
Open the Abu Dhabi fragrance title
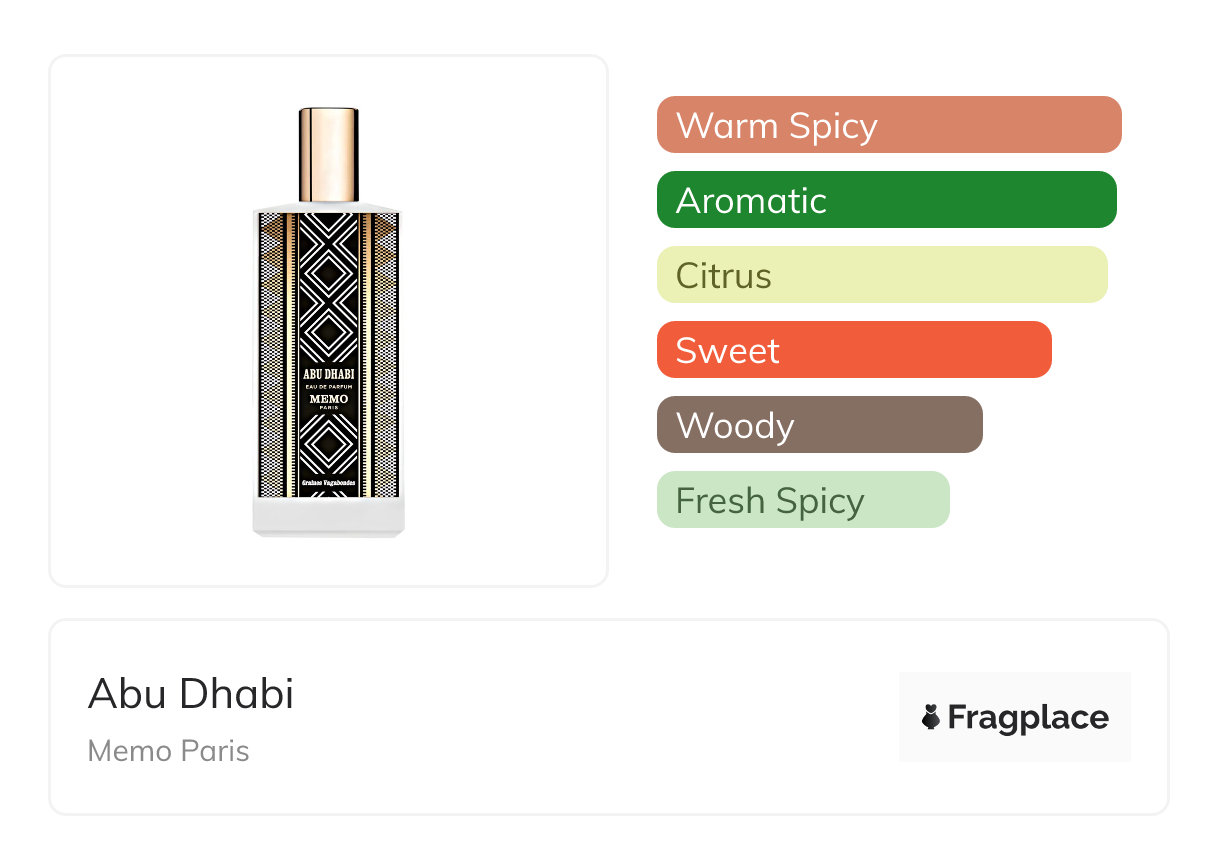coord(191,694)
